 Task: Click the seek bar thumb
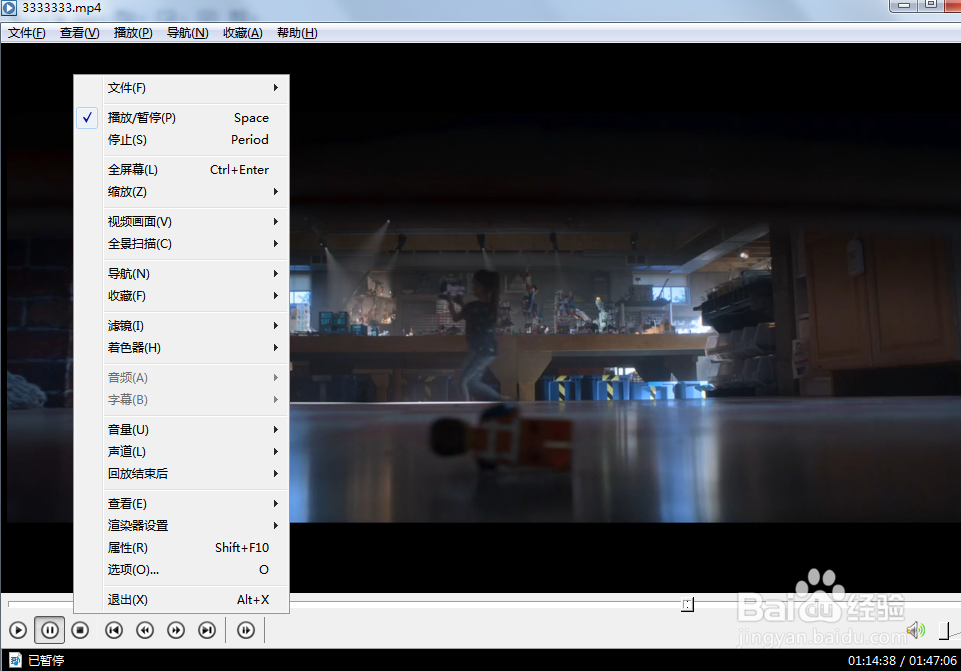tap(688, 605)
